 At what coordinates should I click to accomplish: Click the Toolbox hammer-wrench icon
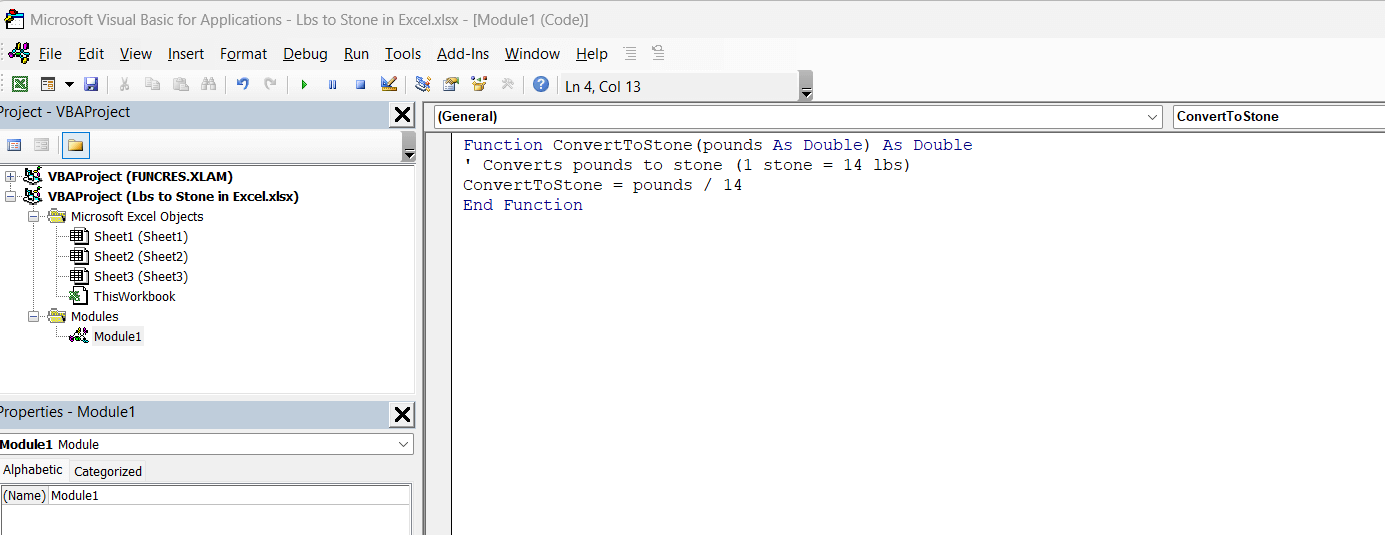tap(507, 85)
